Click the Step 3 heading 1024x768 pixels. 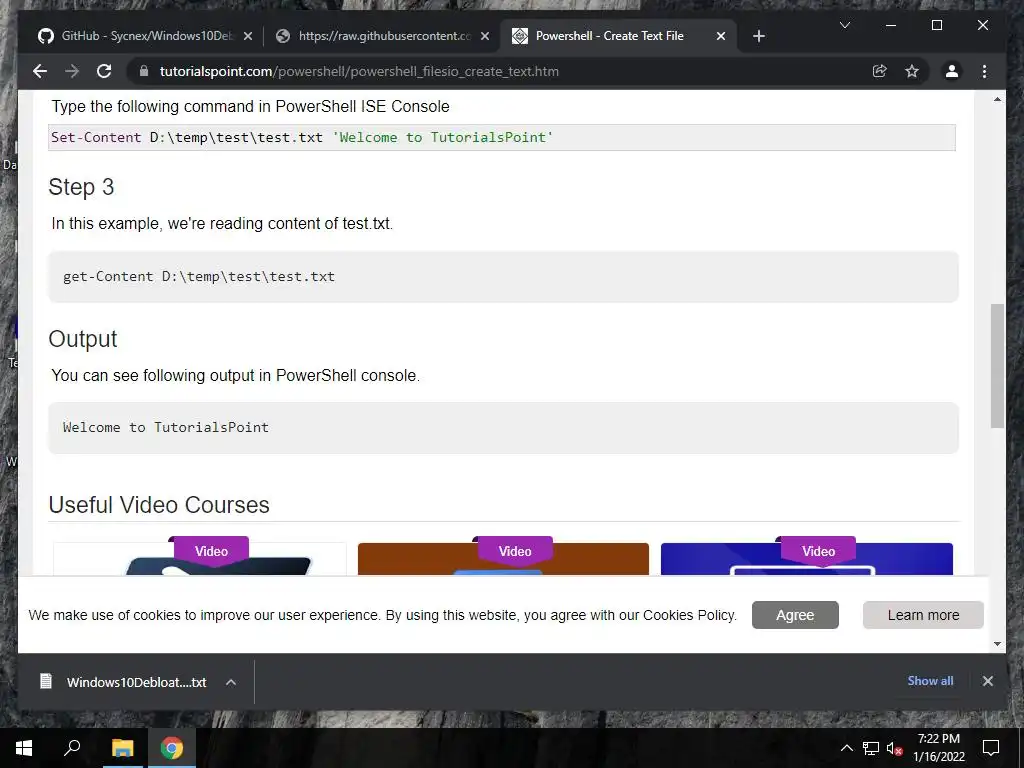click(x=81, y=187)
